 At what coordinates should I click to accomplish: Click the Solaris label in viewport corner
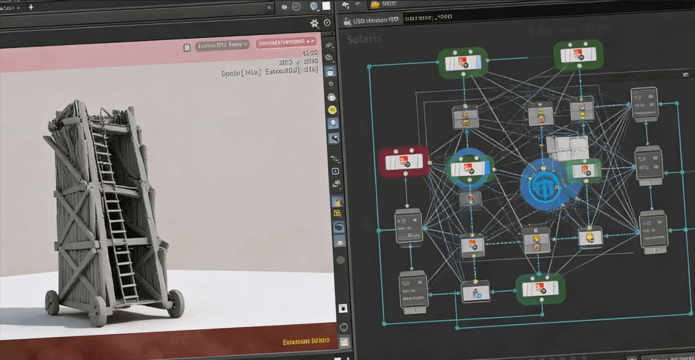point(364,39)
